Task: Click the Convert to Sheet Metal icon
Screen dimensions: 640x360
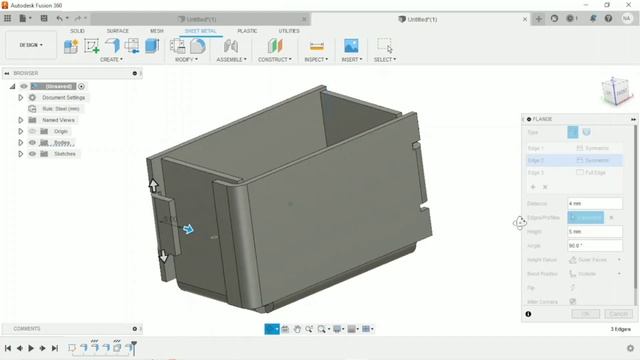Action: pos(152,46)
